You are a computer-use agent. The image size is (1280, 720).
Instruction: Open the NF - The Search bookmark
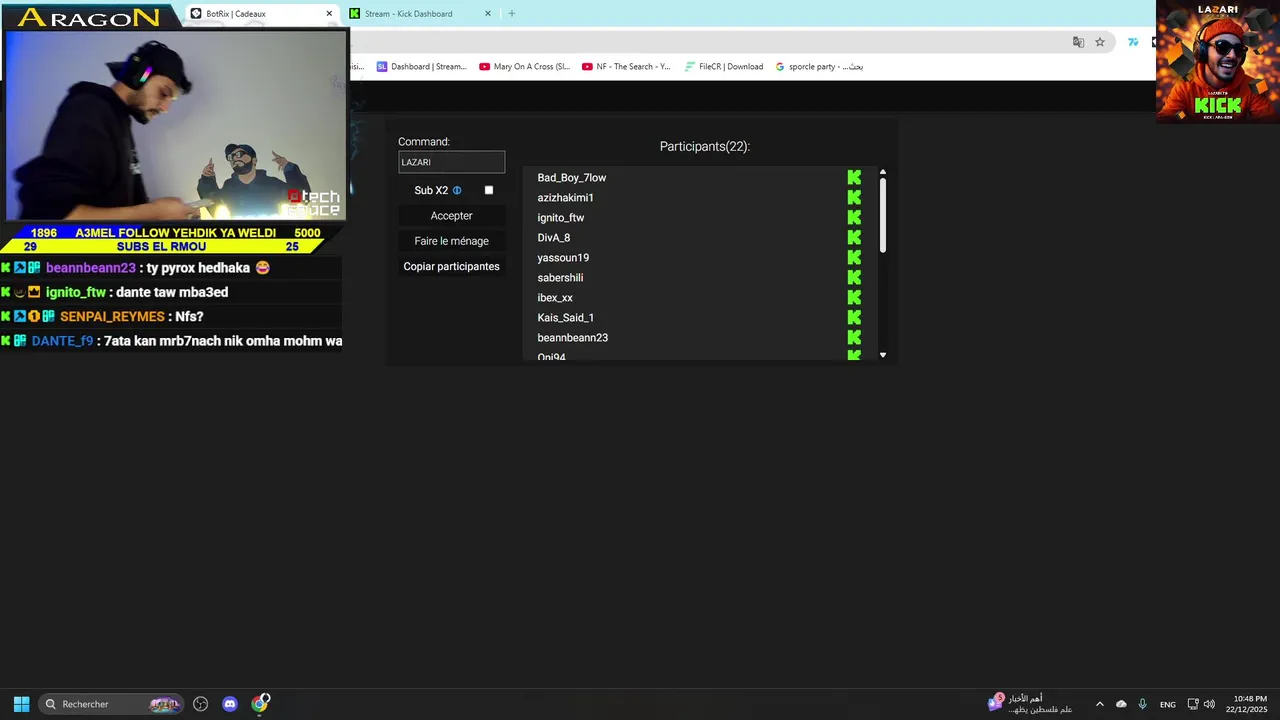[x=627, y=67]
